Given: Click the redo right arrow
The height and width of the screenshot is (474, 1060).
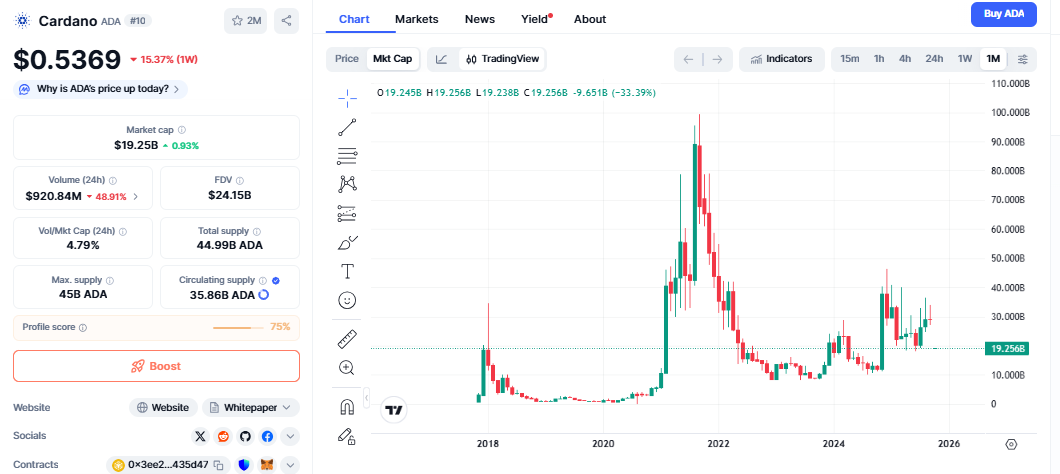Looking at the screenshot, I should coord(718,60).
